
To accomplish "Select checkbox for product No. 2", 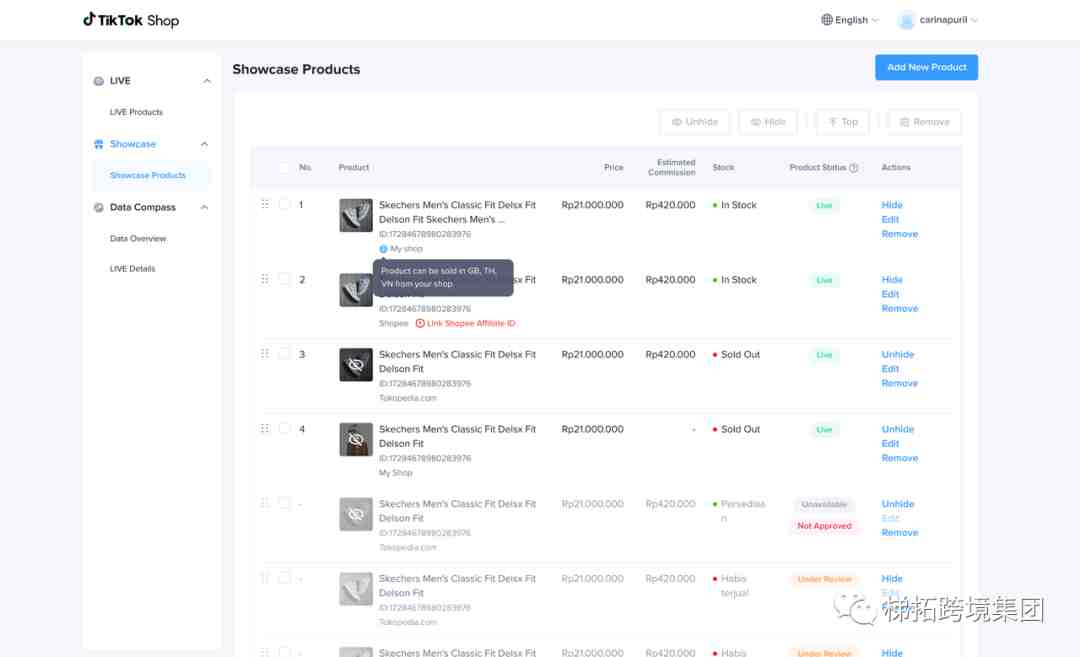I will (284, 279).
